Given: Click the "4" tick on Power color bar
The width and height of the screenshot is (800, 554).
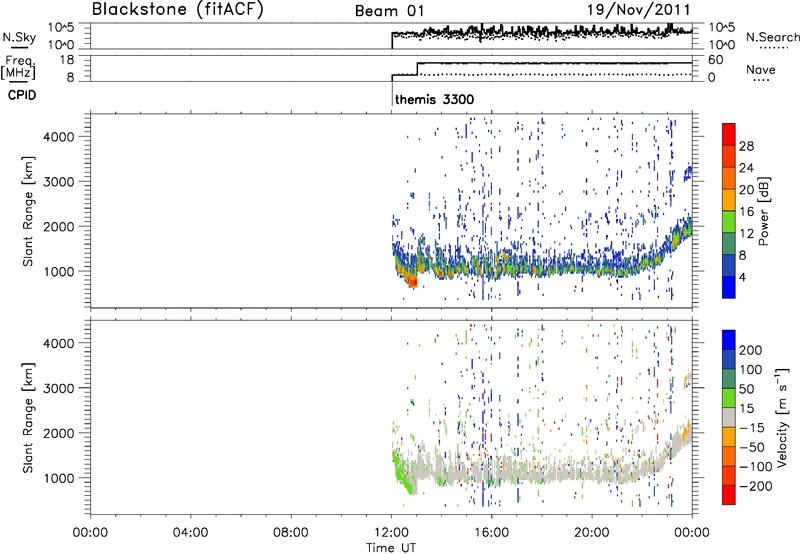Looking at the screenshot, I should pyautogui.click(x=743, y=277).
